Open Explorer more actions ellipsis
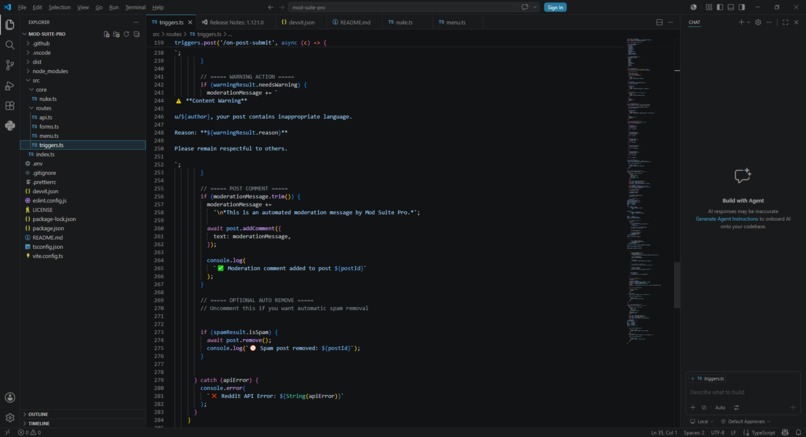This screenshot has height=437, width=806. tap(136, 22)
